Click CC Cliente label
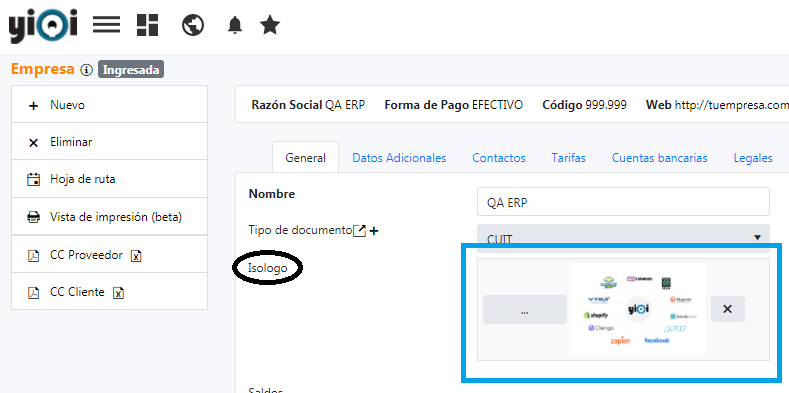This screenshot has height=393, width=789. 77,292
